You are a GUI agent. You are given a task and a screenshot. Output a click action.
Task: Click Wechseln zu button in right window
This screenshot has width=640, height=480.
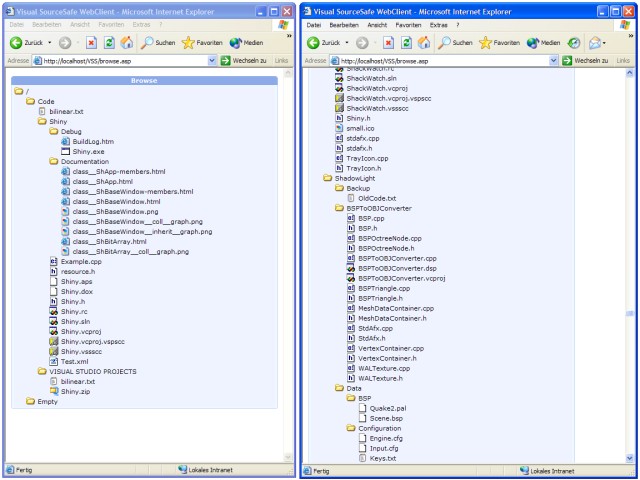(x=585, y=61)
